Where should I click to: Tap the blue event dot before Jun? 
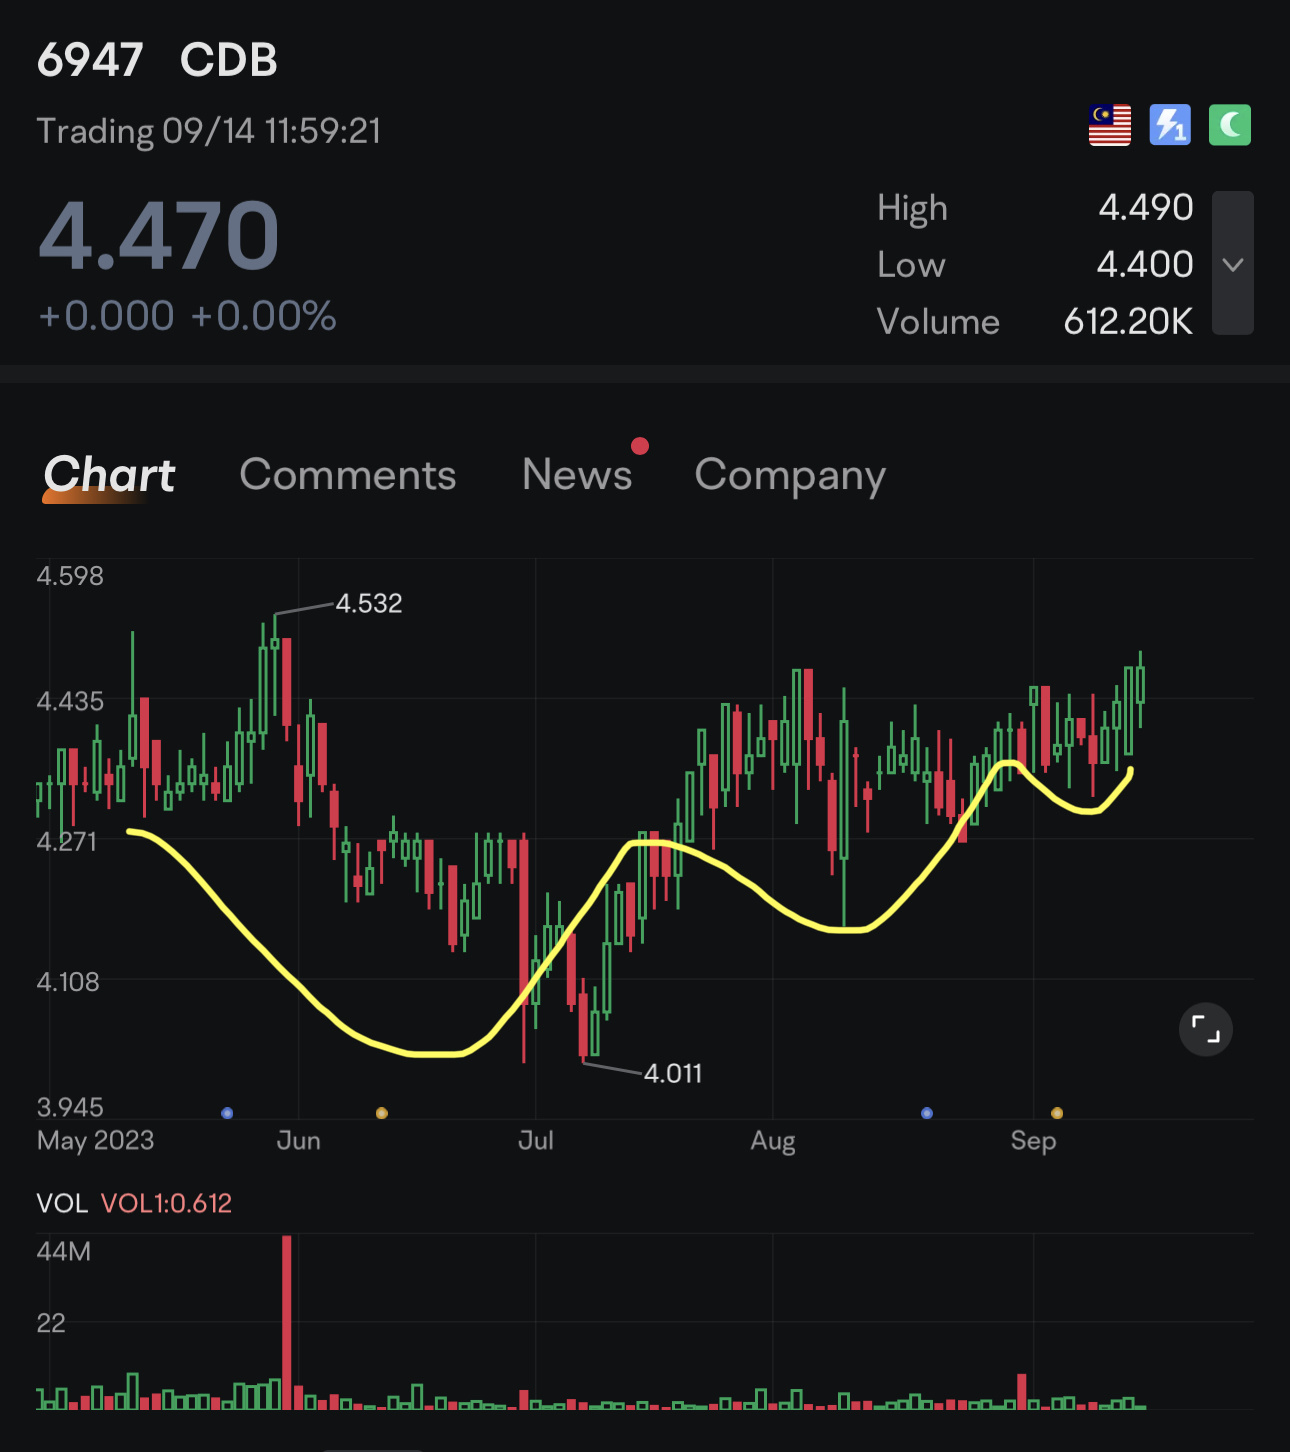[x=227, y=1113]
